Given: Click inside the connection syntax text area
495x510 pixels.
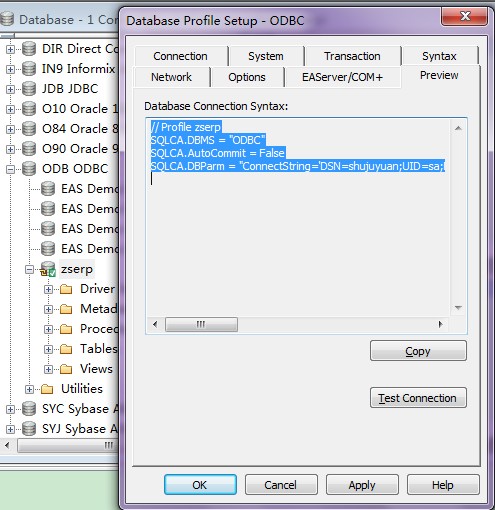Looking at the screenshot, I should pyautogui.click(x=298, y=218).
